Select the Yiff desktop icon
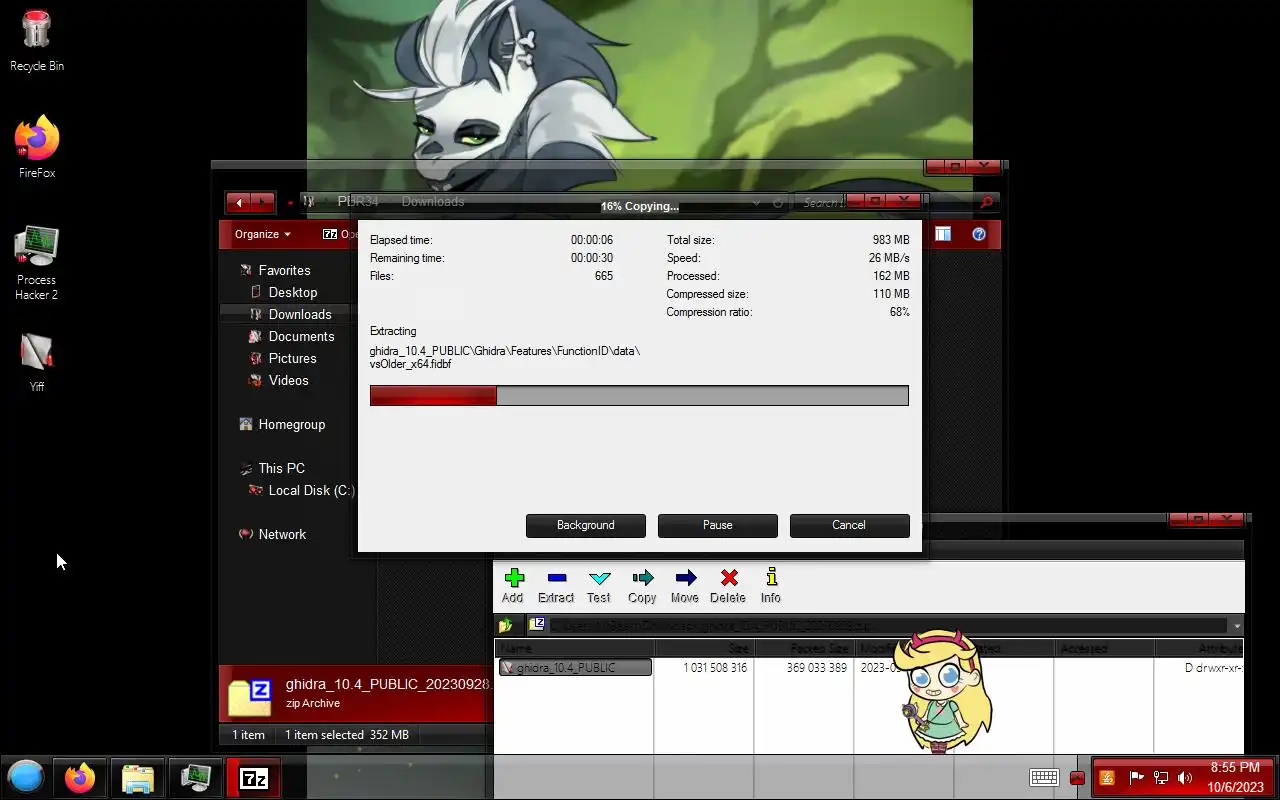The width and height of the screenshot is (1280, 800). click(x=37, y=361)
